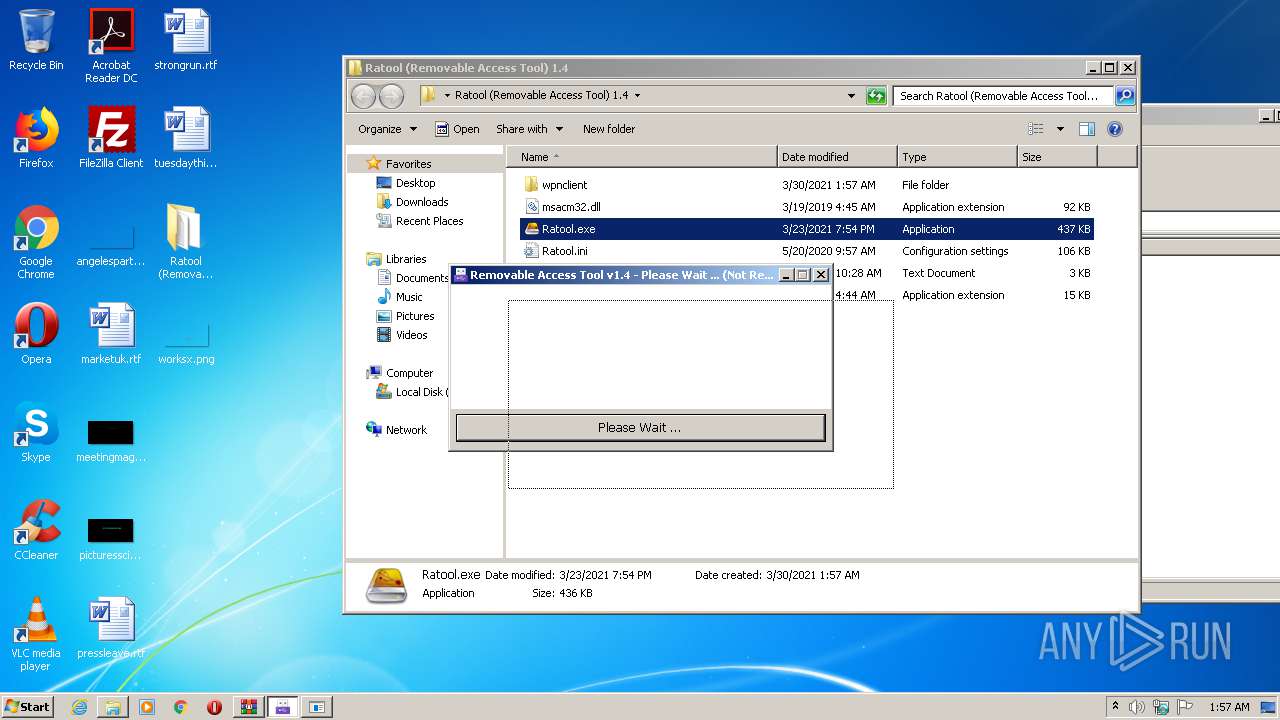The width and height of the screenshot is (1280, 720).
Task: Click New folder in toolbar
Action: pyautogui.click(x=609, y=129)
